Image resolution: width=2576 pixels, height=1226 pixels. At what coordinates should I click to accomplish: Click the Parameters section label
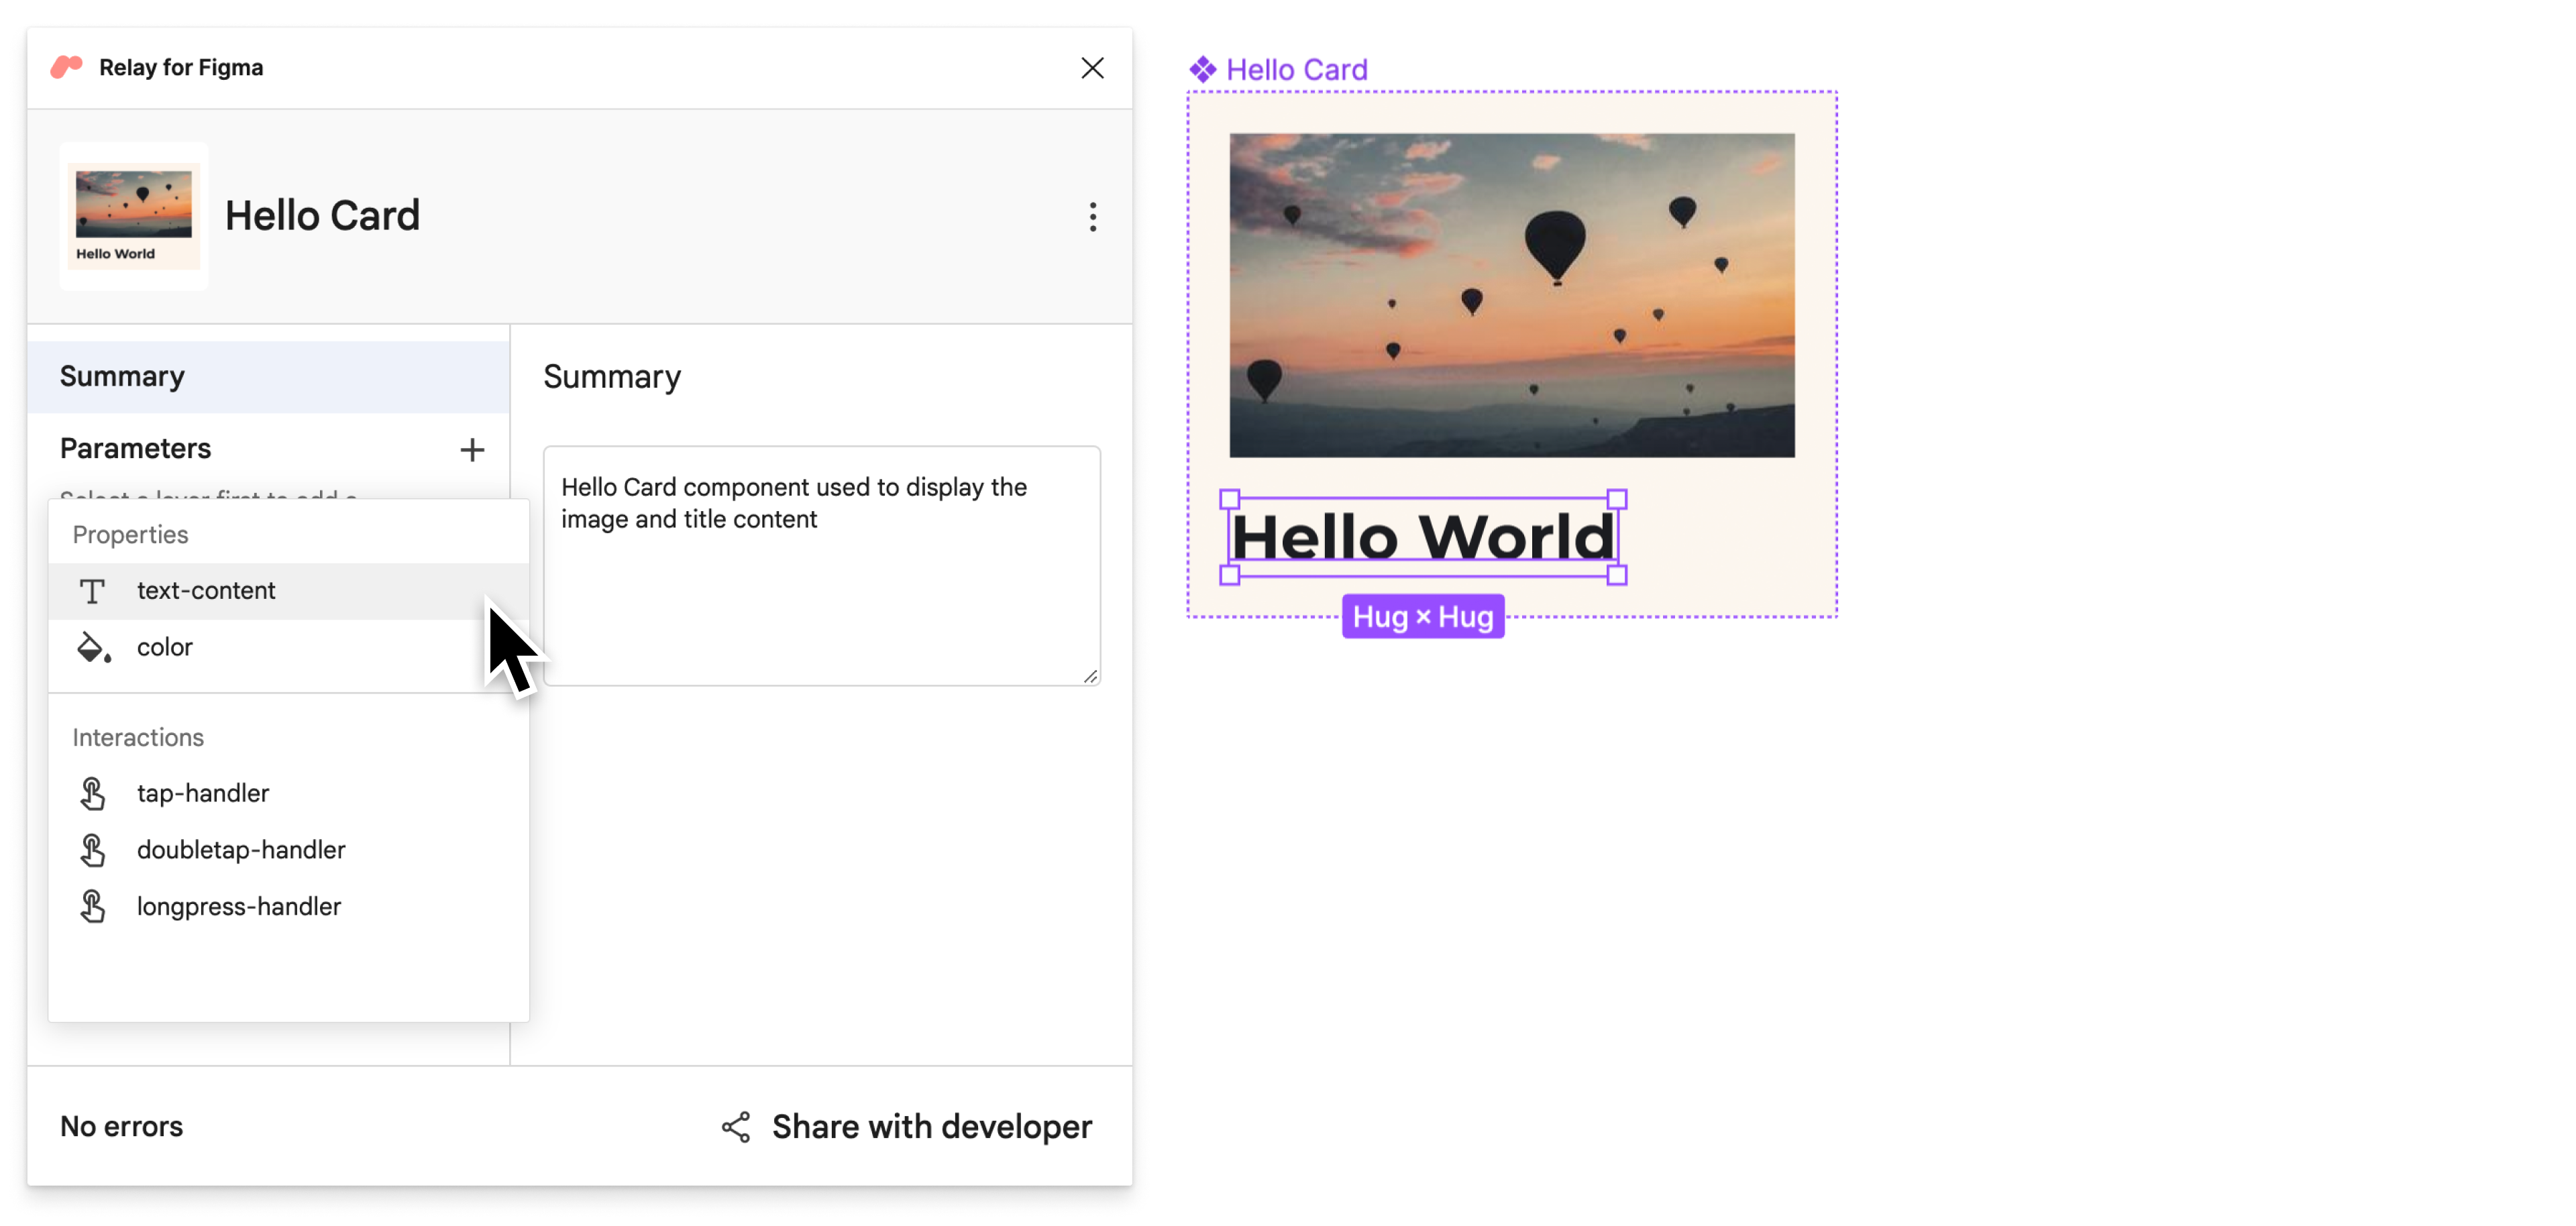click(135, 449)
